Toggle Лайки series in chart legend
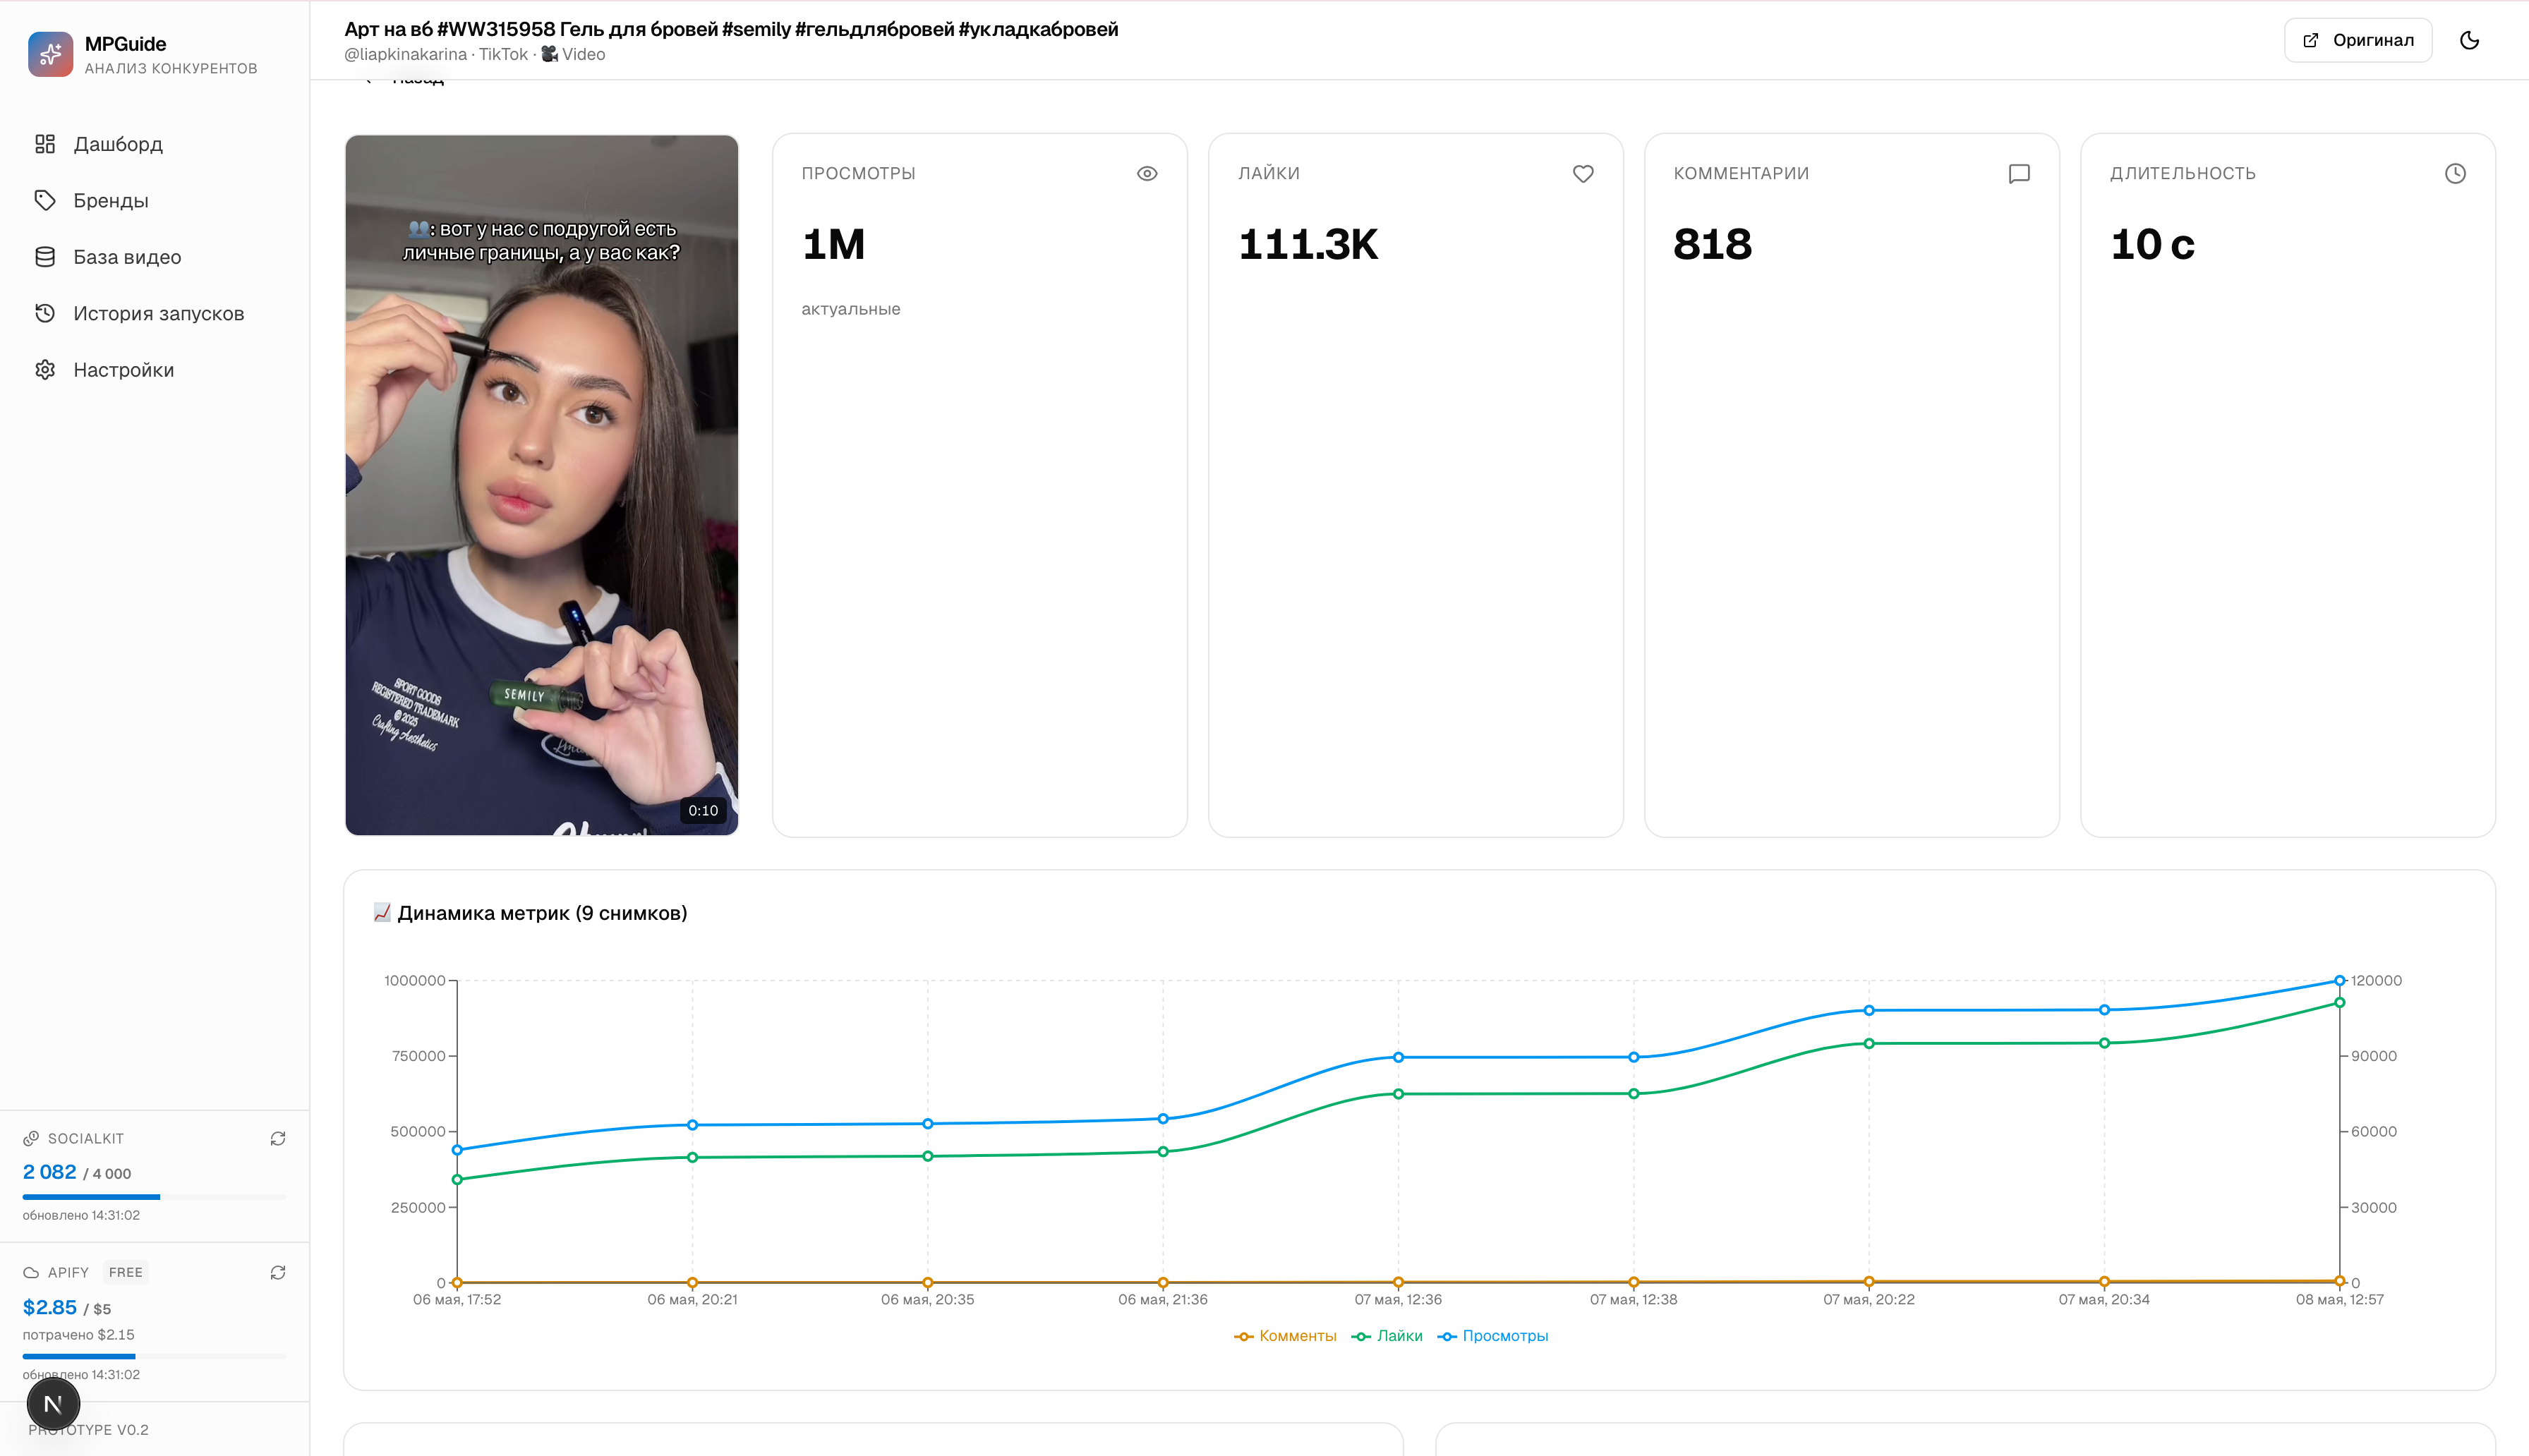The height and width of the screenshot is (1456, 2529). pyautogui.click(x=1387, y=1336)
